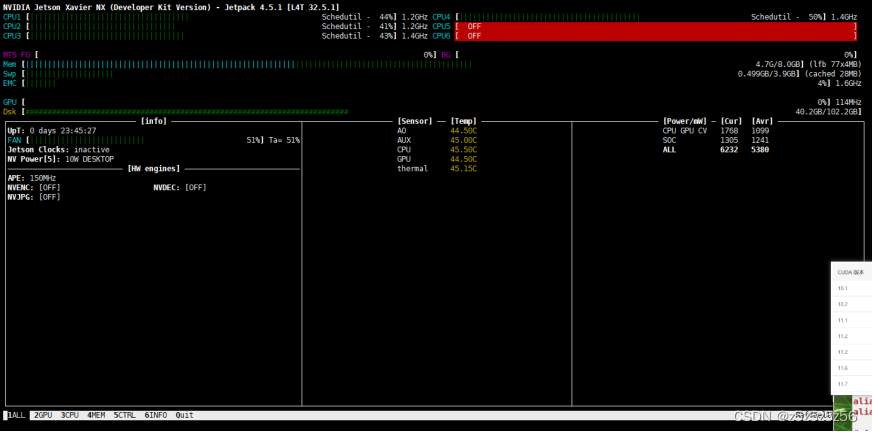Click the Dsk usage bar
Screen dimensions: 873x432
point(185,112)
